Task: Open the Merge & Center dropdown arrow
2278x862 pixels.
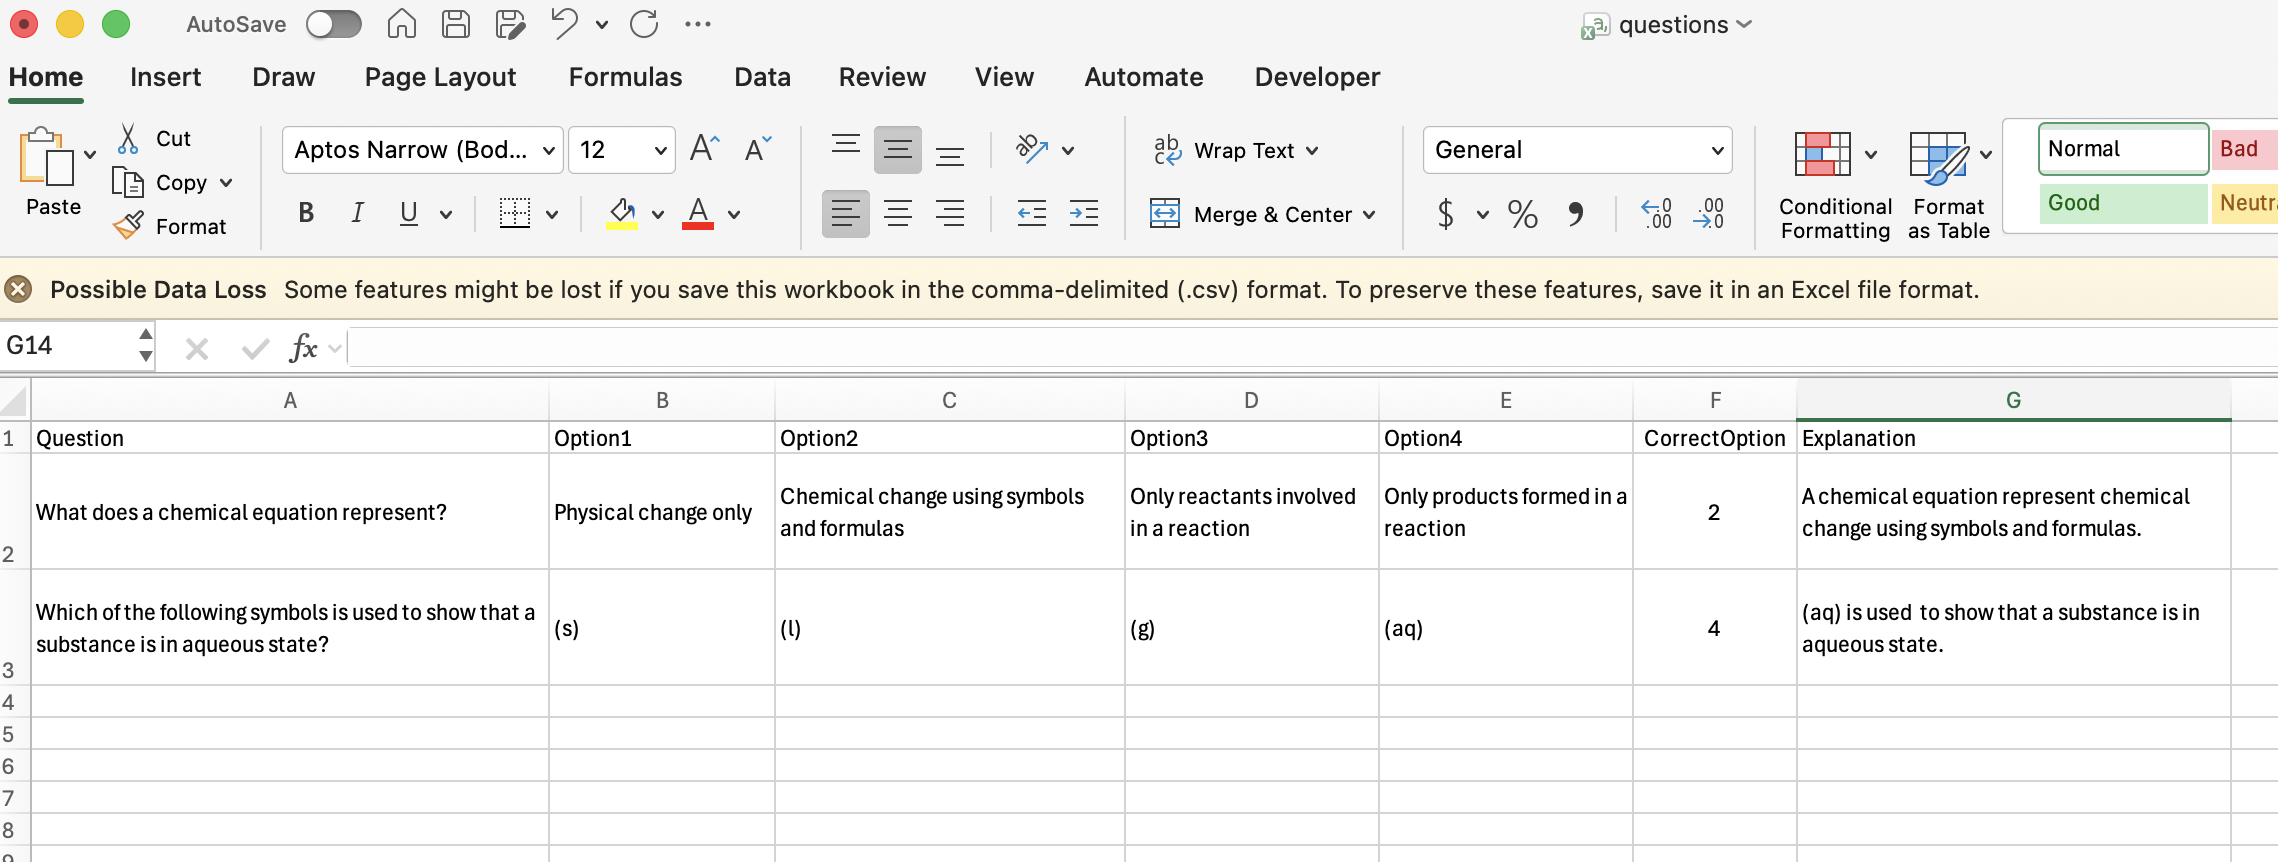Action: 1369,214
